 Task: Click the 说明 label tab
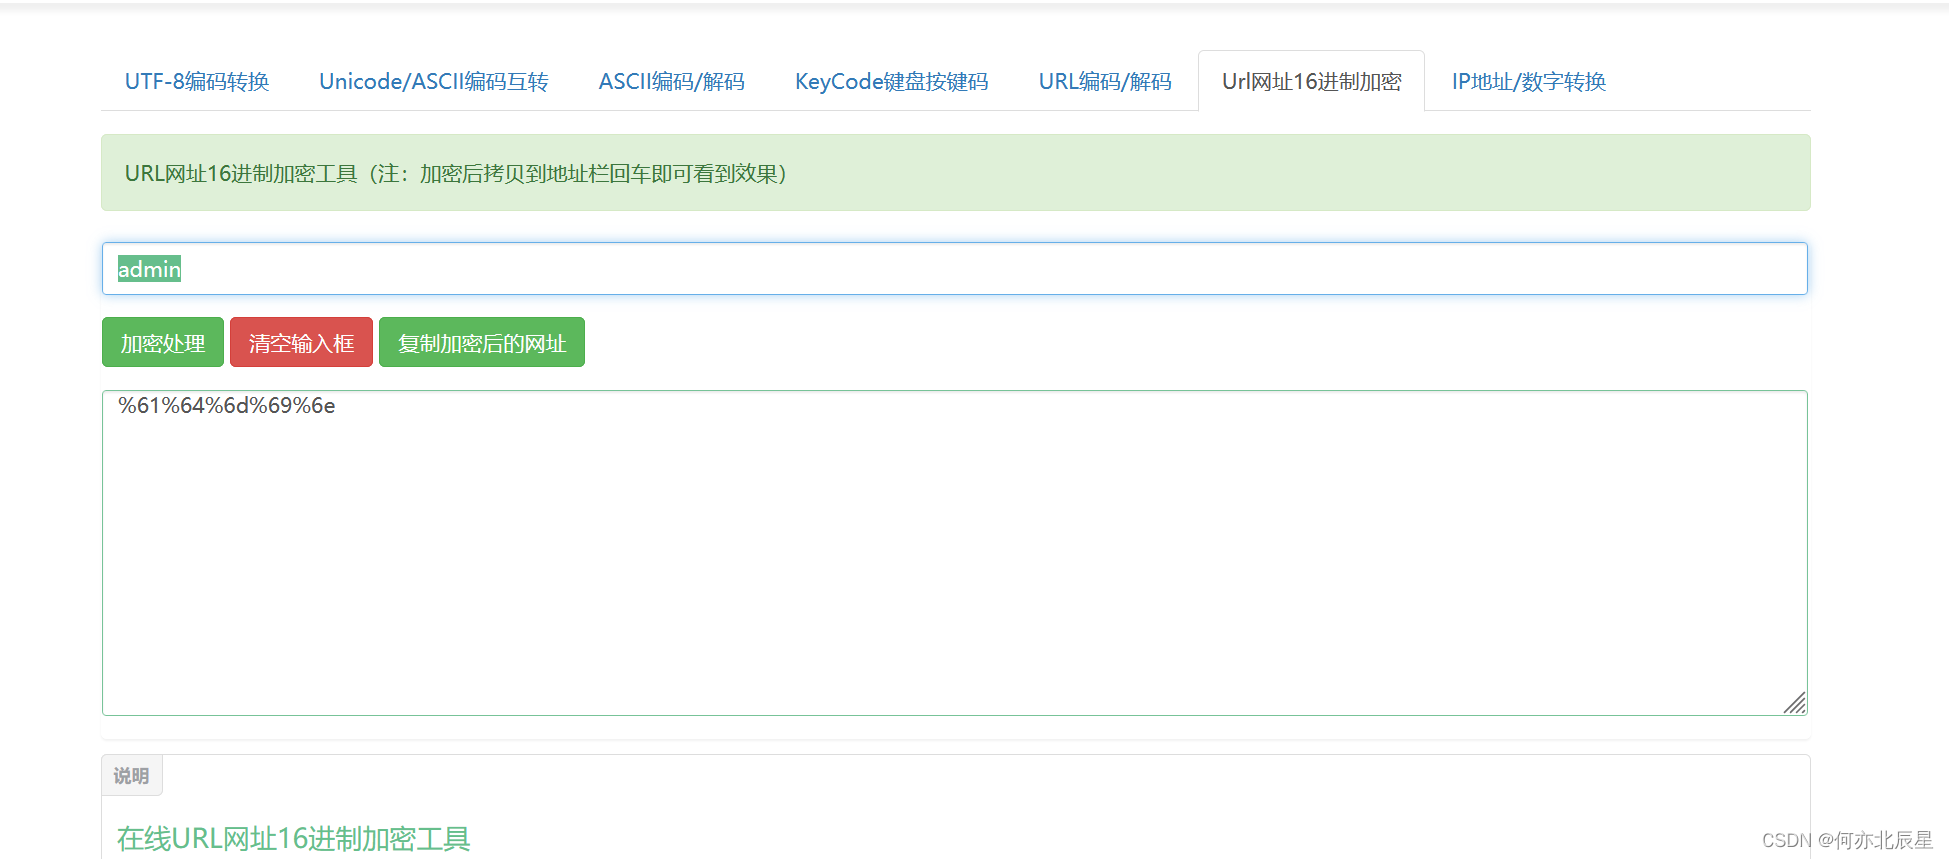click(x=131, y=775)
